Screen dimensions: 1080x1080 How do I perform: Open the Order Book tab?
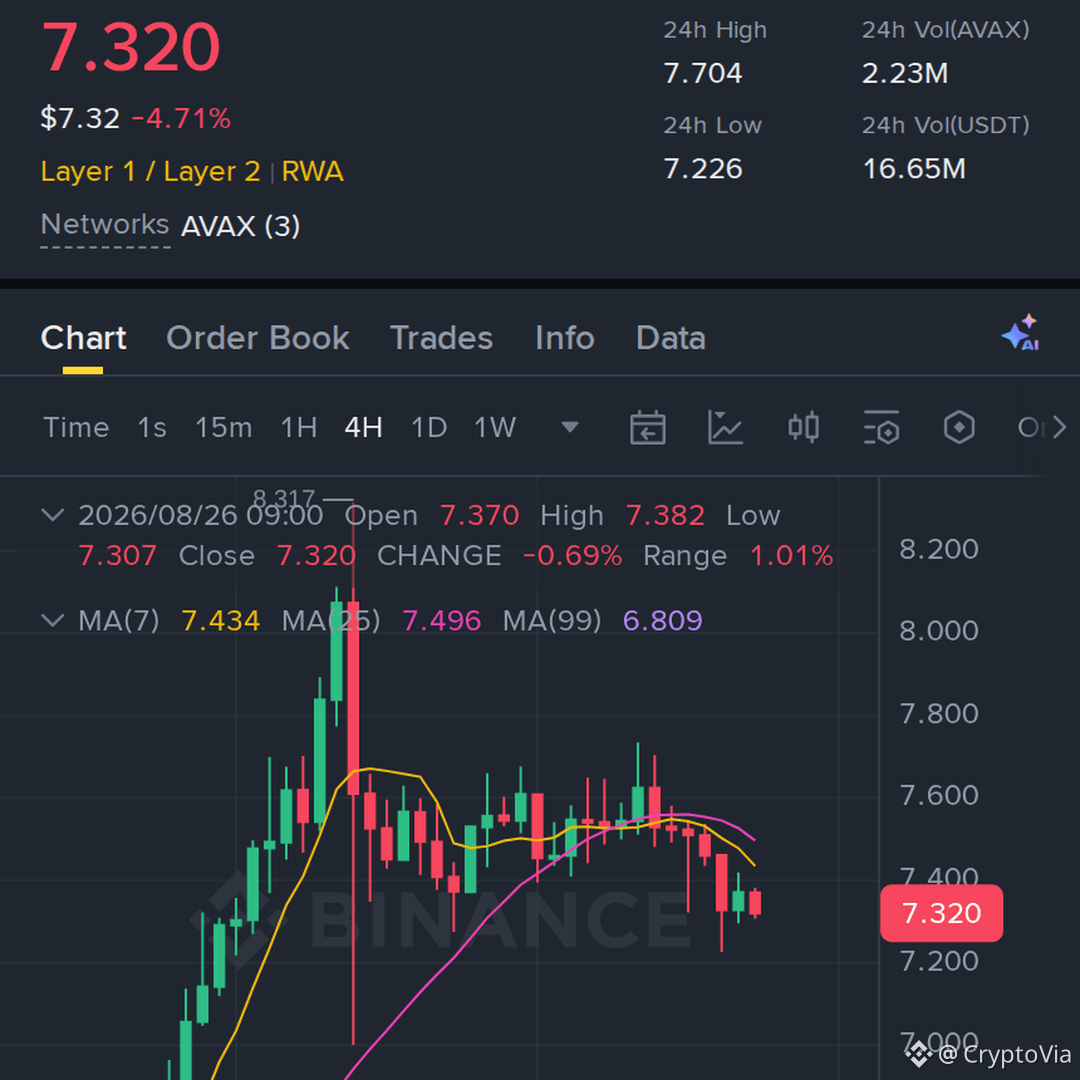click(258, 338)
